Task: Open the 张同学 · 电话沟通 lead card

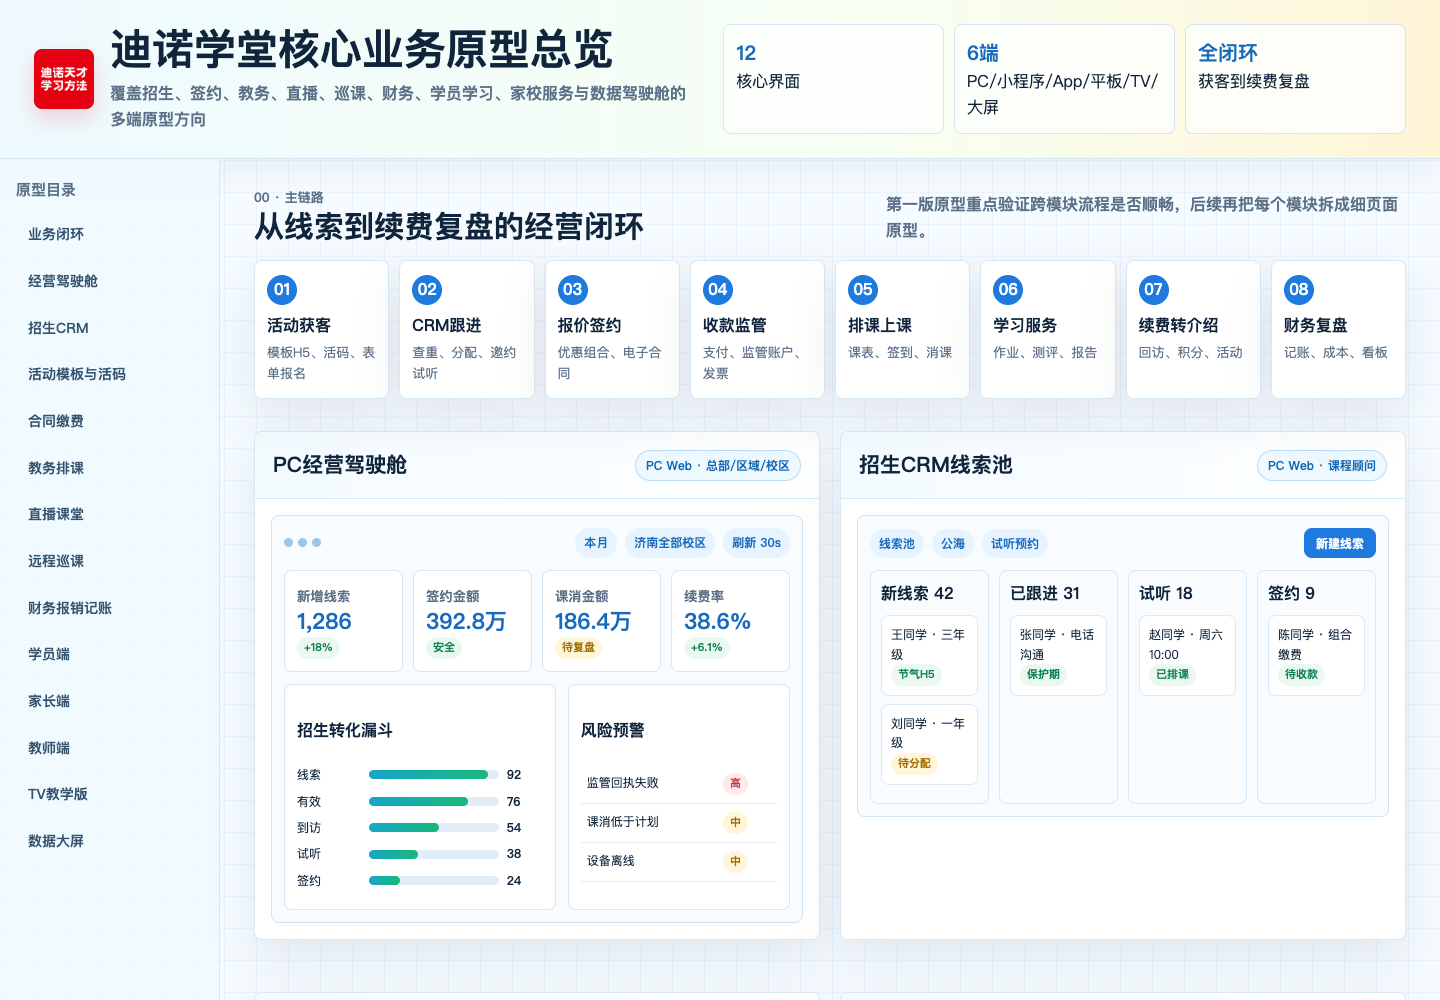Action: pyautogui.click(x=1058, y=655)
